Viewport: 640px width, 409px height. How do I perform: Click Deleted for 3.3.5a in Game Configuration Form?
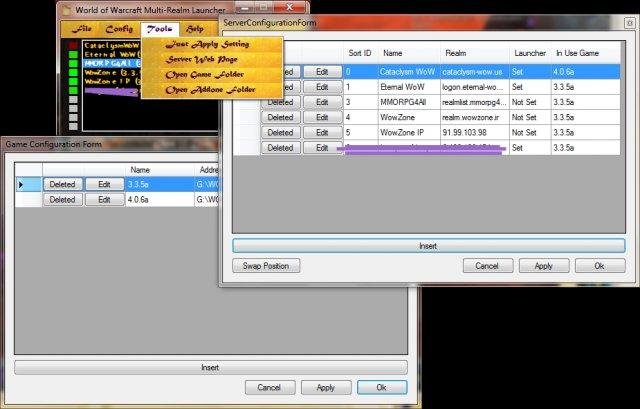coord(62,184)
